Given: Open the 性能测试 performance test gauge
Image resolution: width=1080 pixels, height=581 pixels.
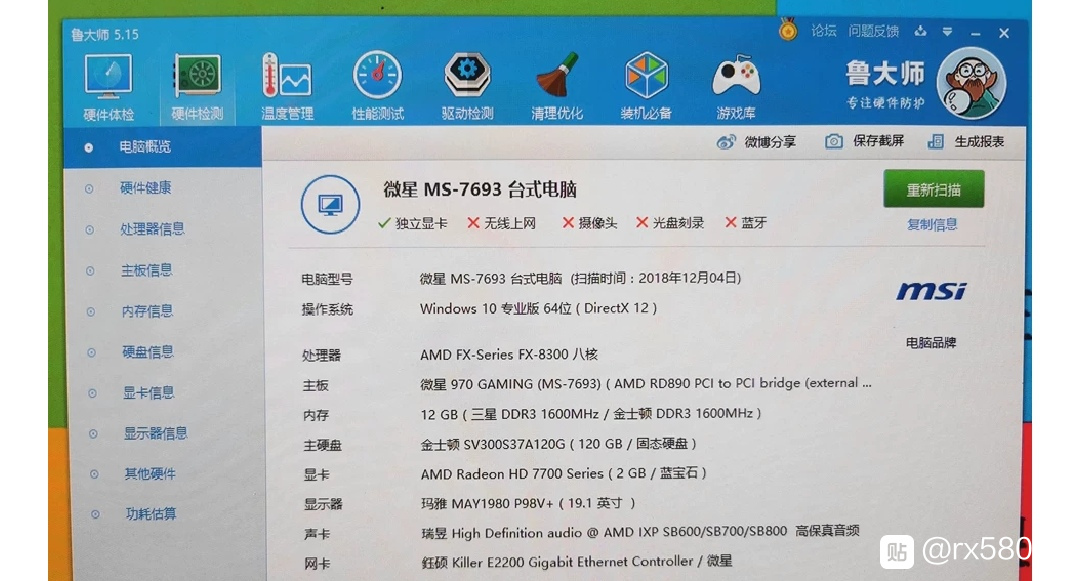Looking at the screenshot, I should pyautogui.click(x=377, y=86).
